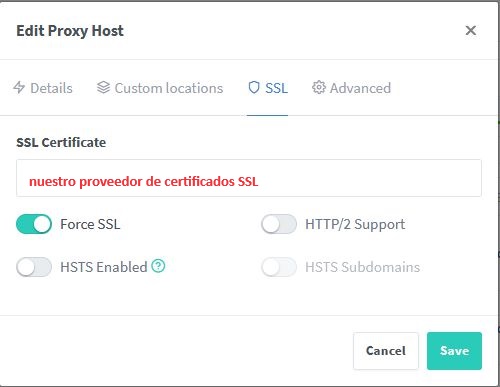Disable the Force SSL toggle switch
Image resolution: width=500 pixels, height=387 pixels.
34,224
